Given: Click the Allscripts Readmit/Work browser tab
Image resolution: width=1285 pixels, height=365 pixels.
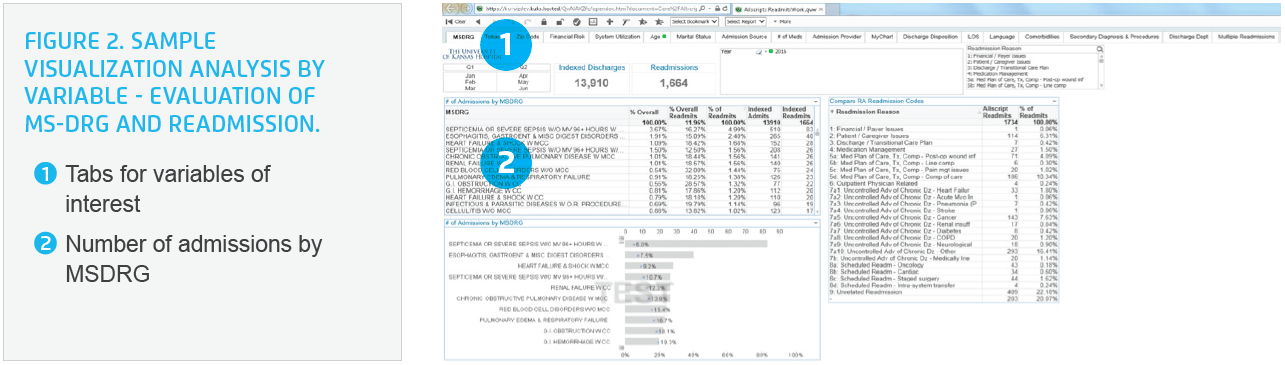Looking at the screenshot, I should coord(778,8).
